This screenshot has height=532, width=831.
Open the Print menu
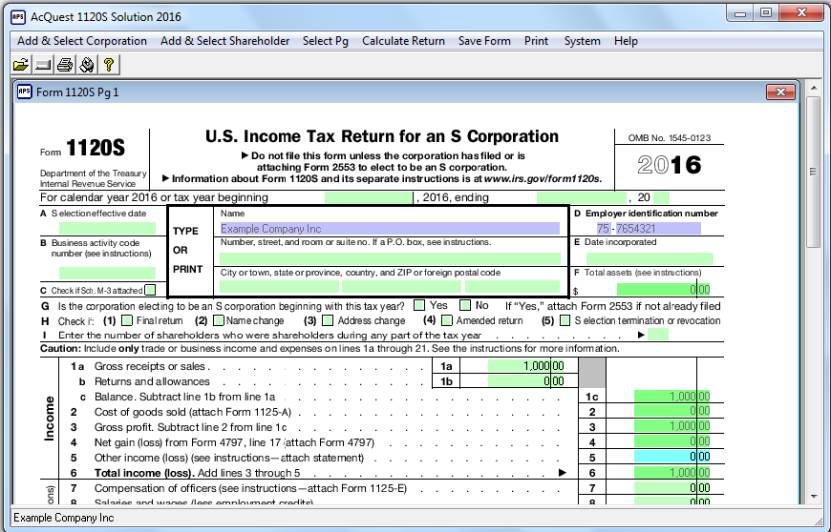536,41
